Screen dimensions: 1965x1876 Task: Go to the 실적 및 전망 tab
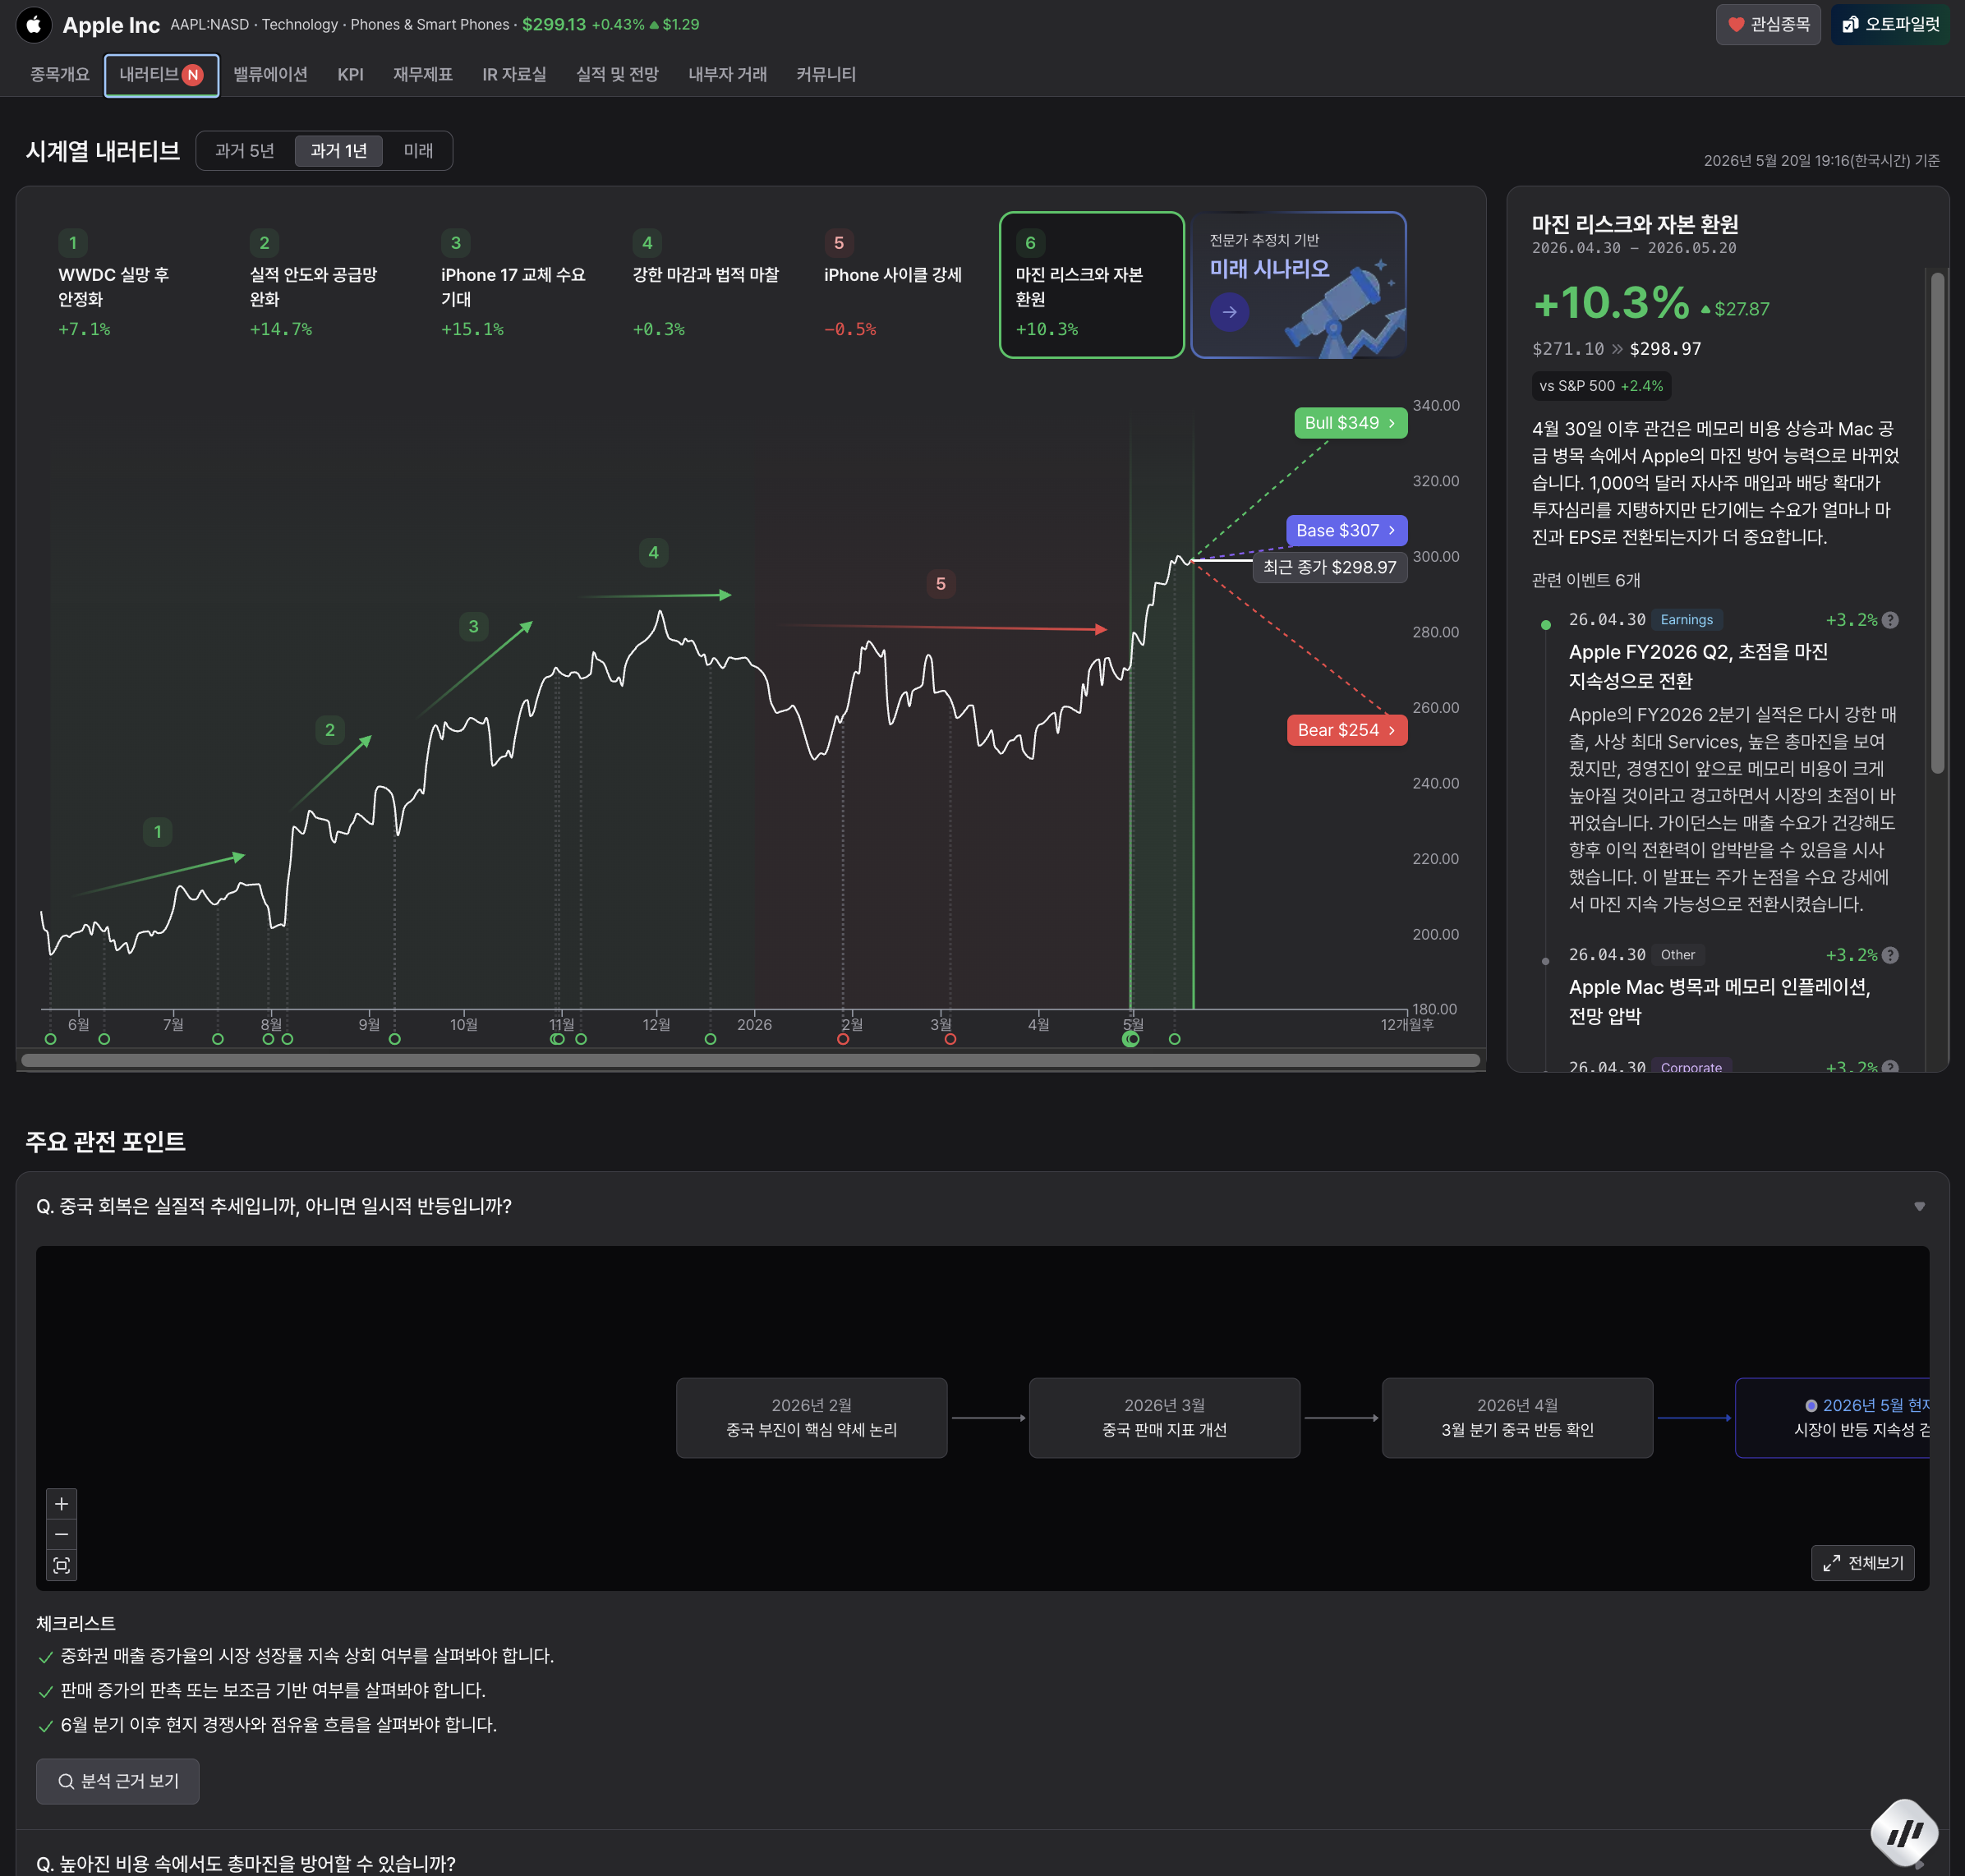617,75
